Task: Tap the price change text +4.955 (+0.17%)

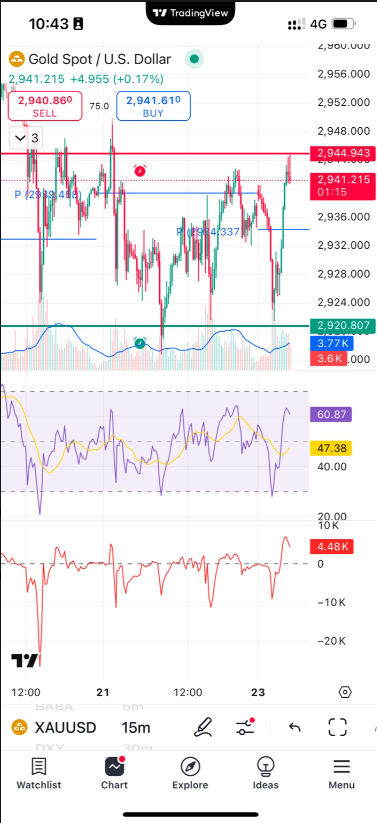Action: pyautogui.click(x=117, y=79)
